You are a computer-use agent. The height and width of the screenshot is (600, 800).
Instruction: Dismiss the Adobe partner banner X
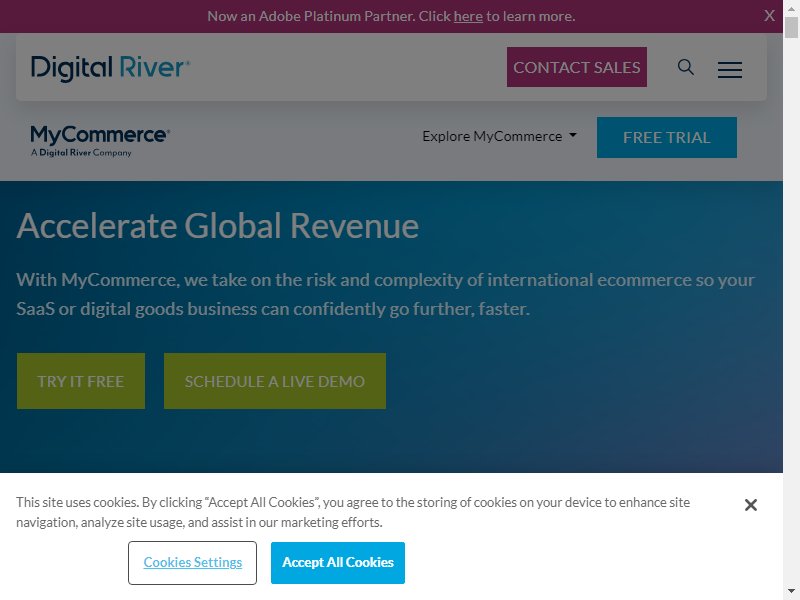click(x=769, y=16)
